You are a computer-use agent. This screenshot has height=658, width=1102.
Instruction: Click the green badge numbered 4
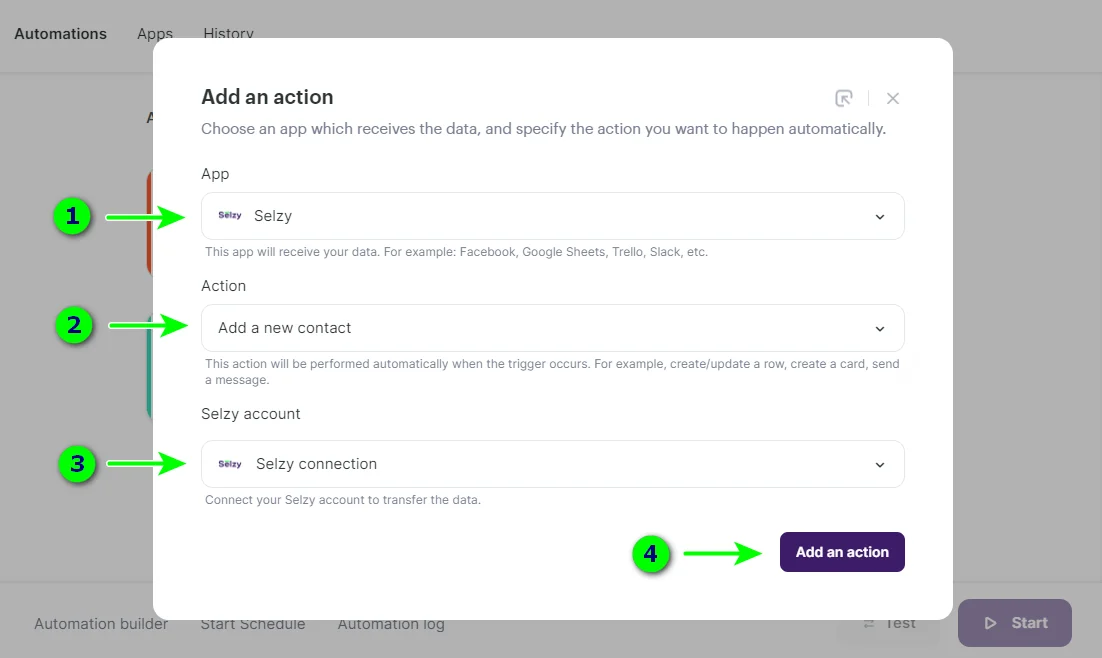651,552
